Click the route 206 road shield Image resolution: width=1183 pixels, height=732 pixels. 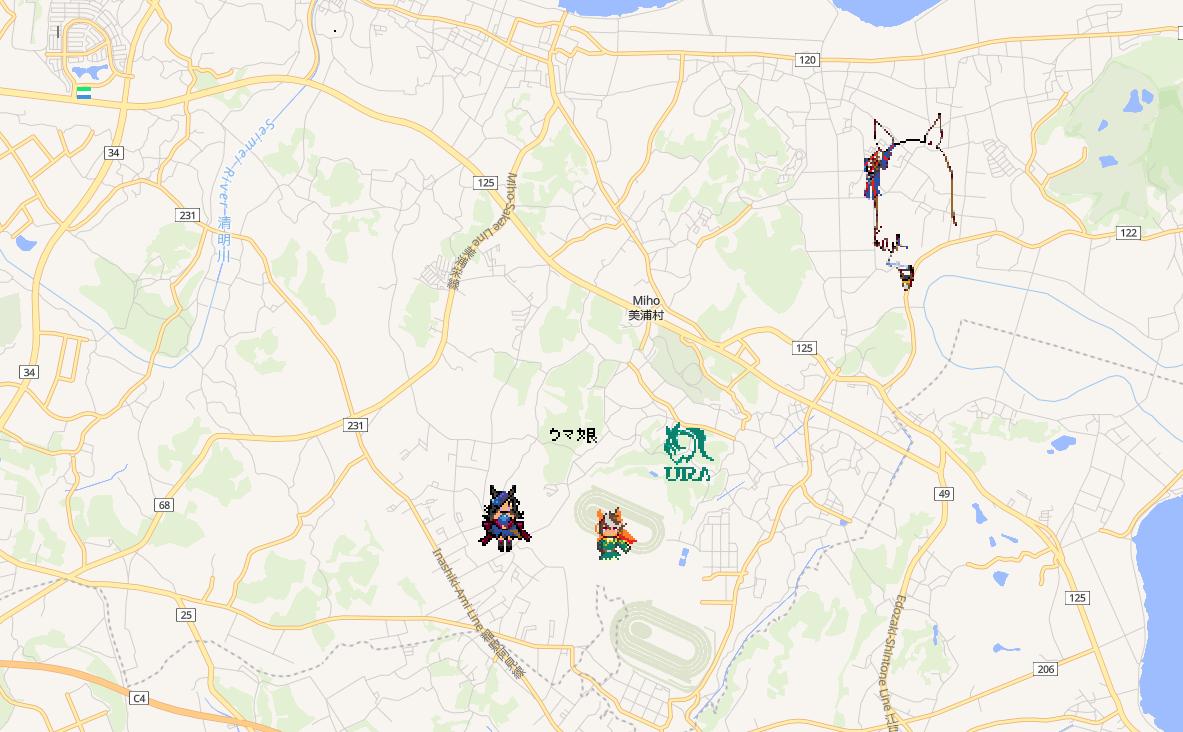click(x=1046, y=669)
